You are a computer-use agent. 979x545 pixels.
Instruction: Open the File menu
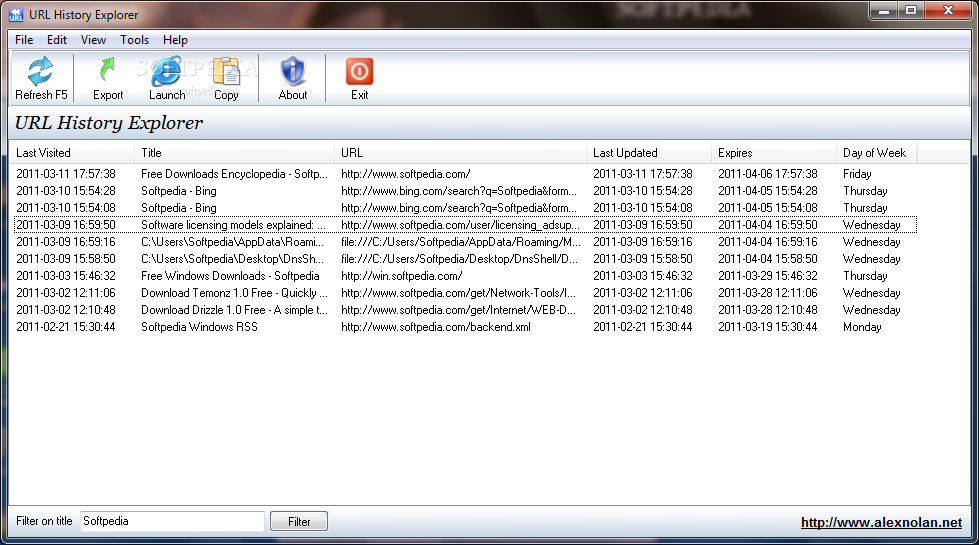click(x=24, y=40)
